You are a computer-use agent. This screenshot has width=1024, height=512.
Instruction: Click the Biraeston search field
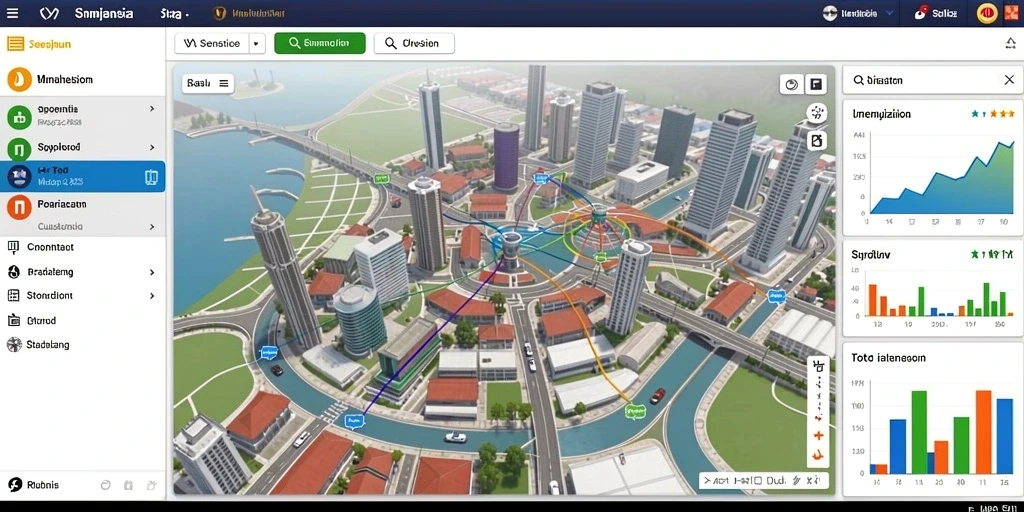(922, 80)
